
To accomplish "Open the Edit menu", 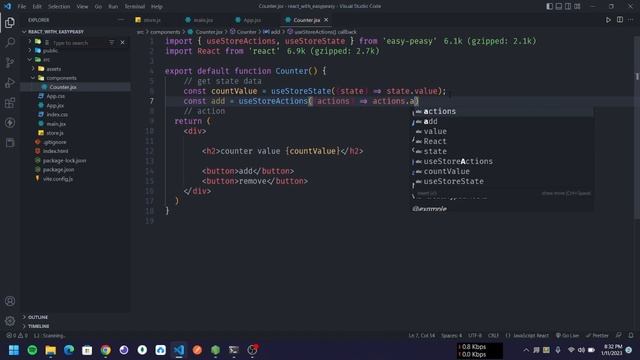I will pos(37,7).
